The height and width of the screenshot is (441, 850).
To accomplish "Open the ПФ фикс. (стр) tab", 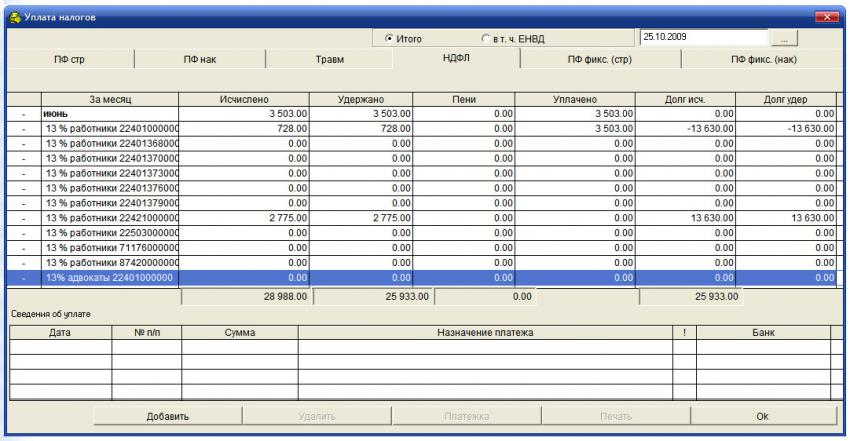I will click(600, 60).
